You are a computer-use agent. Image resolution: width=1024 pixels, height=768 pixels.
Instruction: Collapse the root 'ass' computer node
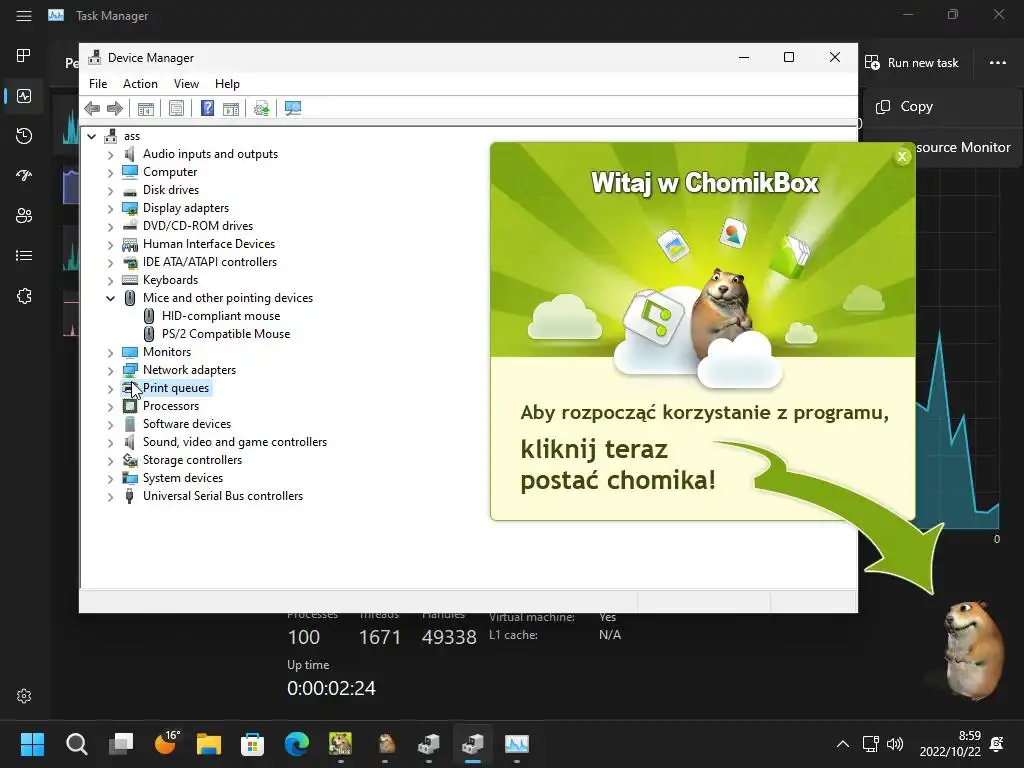[x=92, y=136]
